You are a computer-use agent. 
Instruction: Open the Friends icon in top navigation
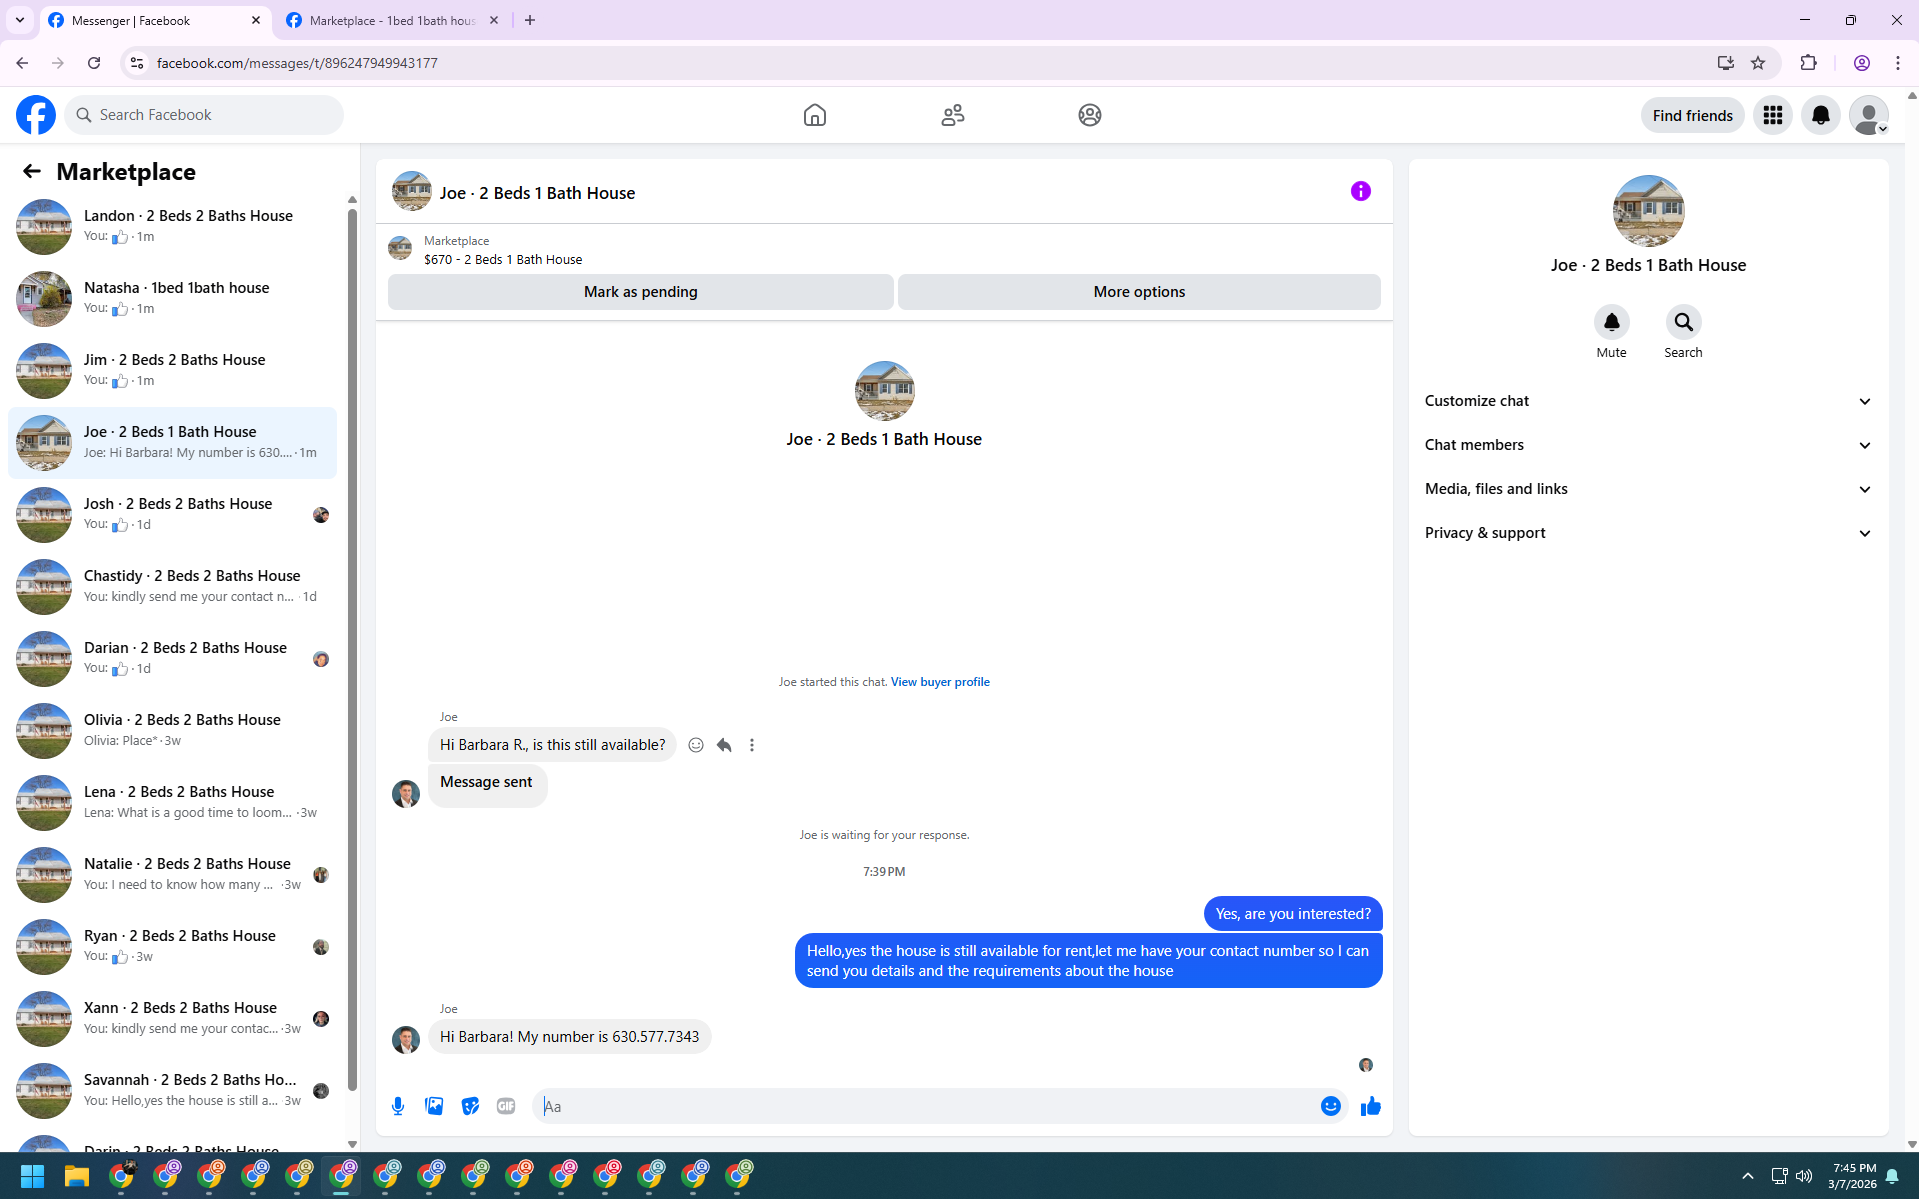[x=953, y=115]
